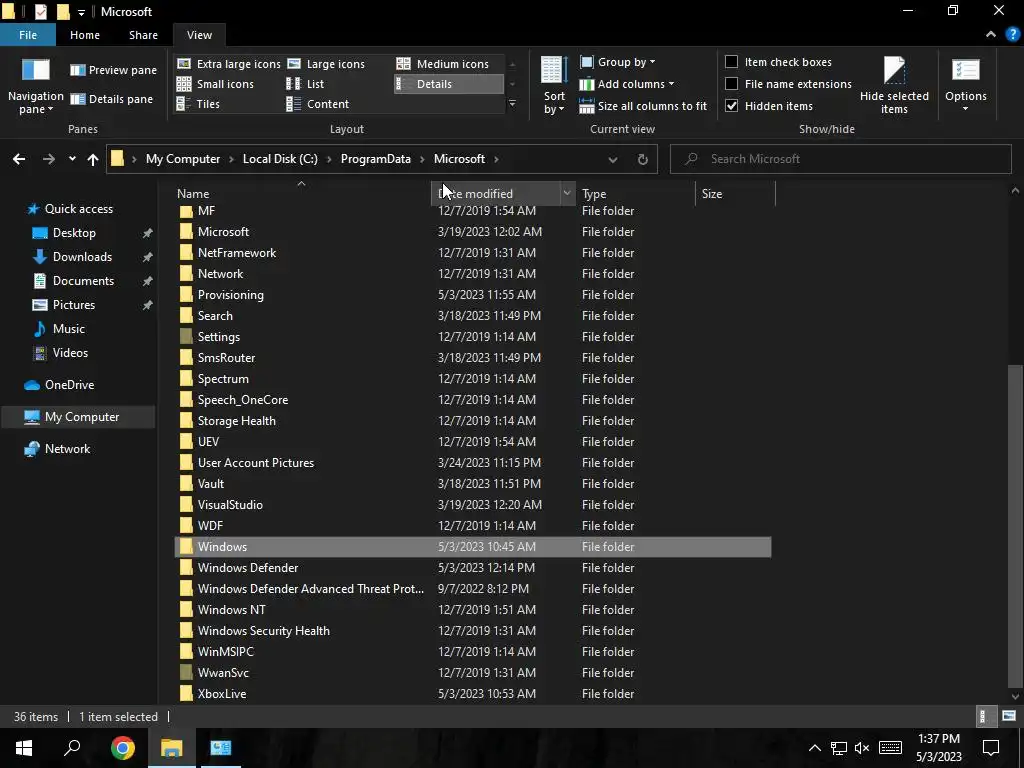Viewport: 1024px width, 768px height.
Task: Switch layout to Small icons
Action: [215, 84]
